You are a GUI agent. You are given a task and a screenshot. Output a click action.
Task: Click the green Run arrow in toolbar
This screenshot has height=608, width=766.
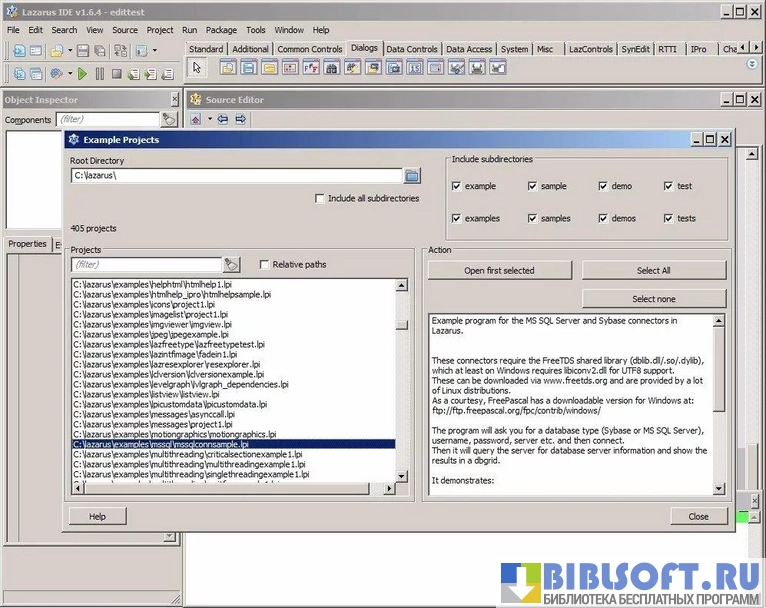tap(83, 73)
